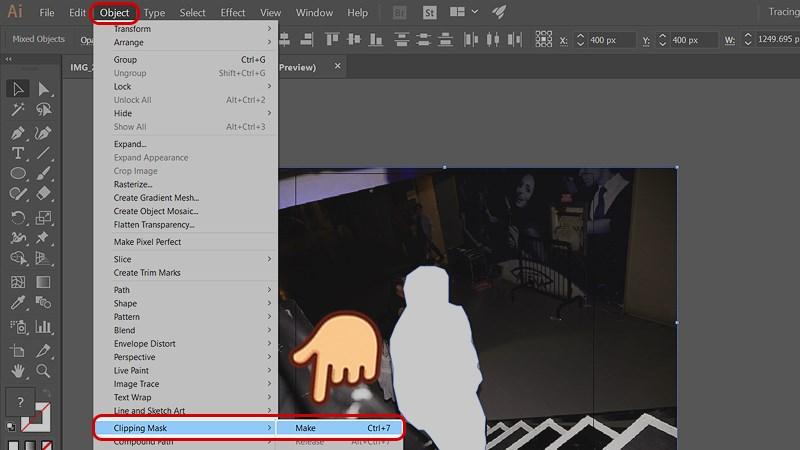800x450 pixels.
Task: Select the Lasso tool
Action: point(43,109)
